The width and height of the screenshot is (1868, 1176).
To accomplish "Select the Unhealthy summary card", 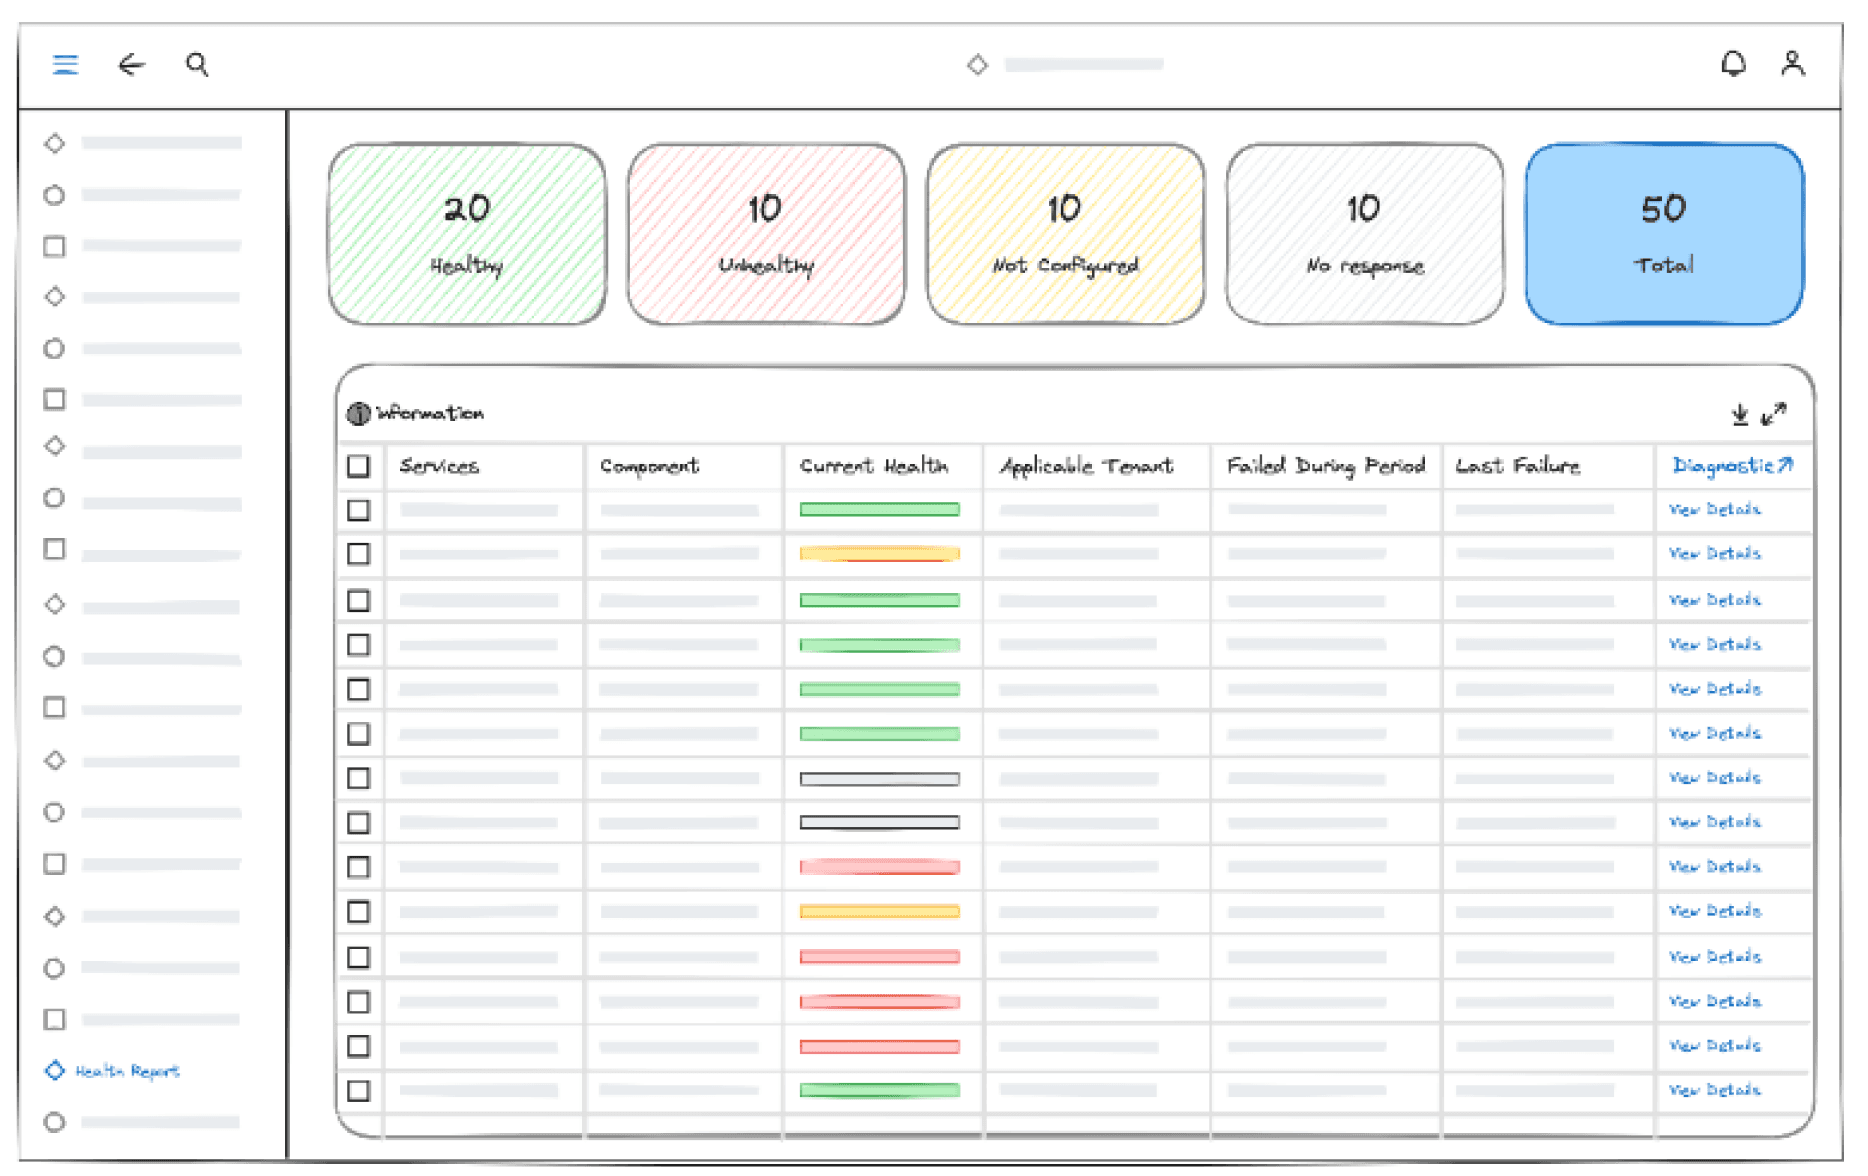I will click(766, 234).
